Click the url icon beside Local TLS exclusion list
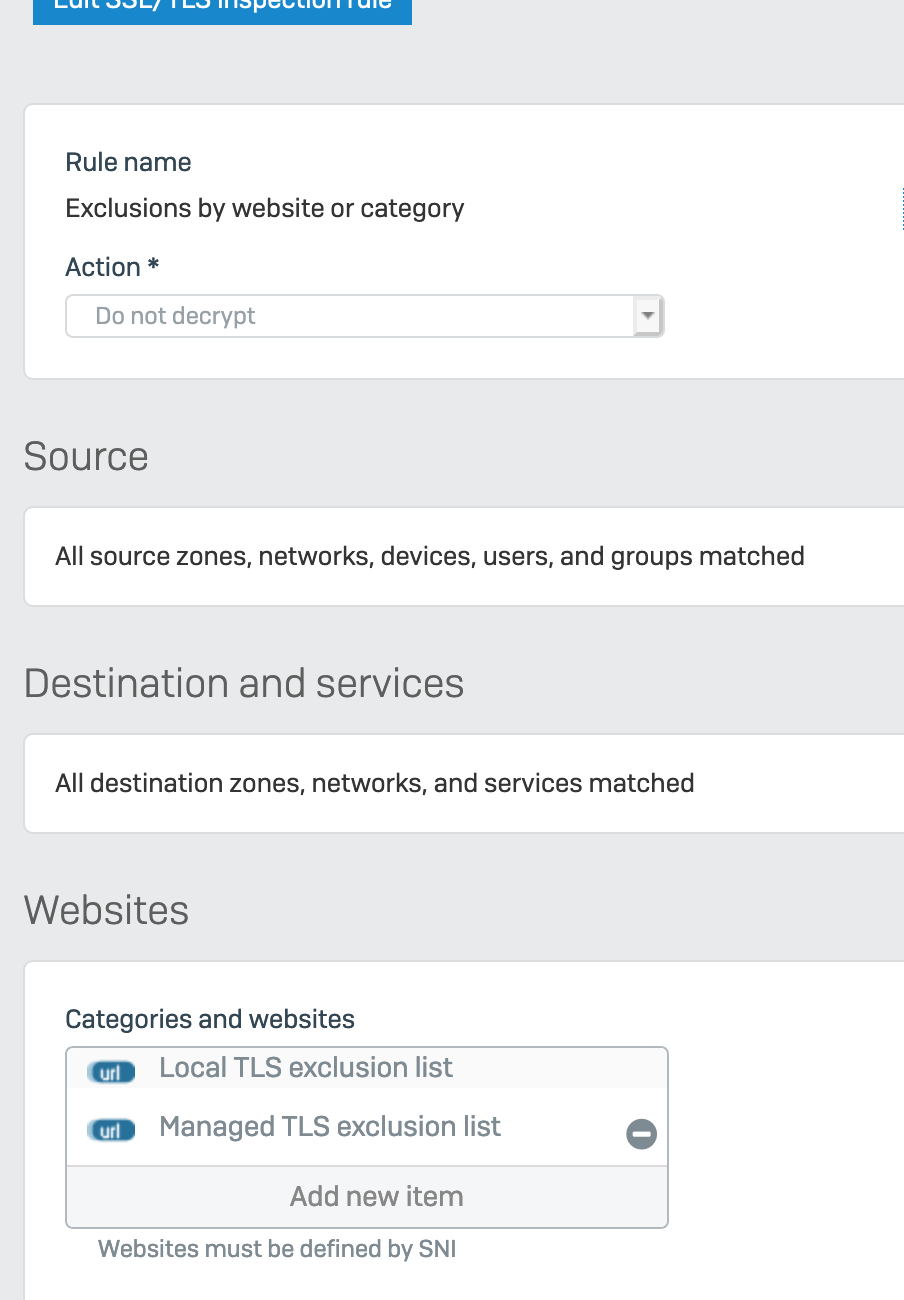 point(111,1073)
